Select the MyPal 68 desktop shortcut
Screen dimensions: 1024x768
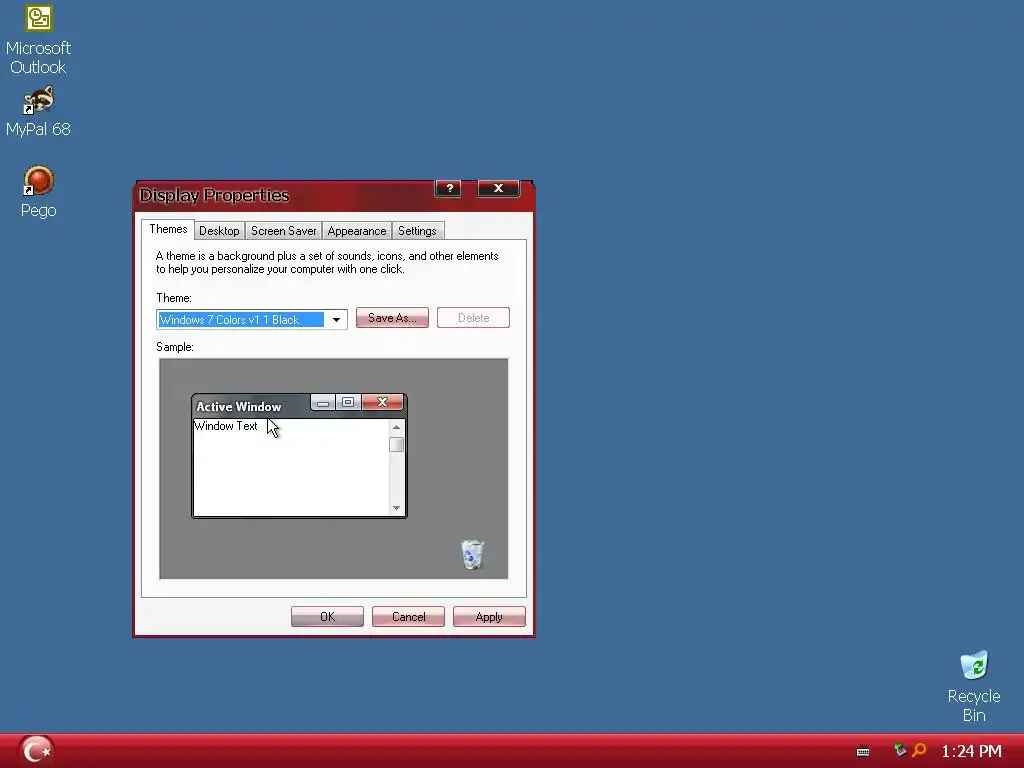[x=39, y=111]
